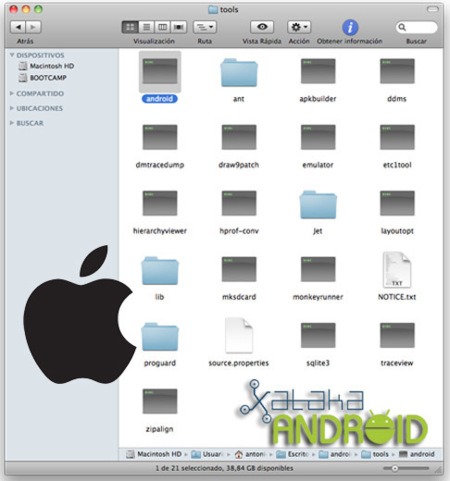The width and height of the screenshot is (450, 481).
Task: Select the draw9patch executable icon
Action: [239, 137]
